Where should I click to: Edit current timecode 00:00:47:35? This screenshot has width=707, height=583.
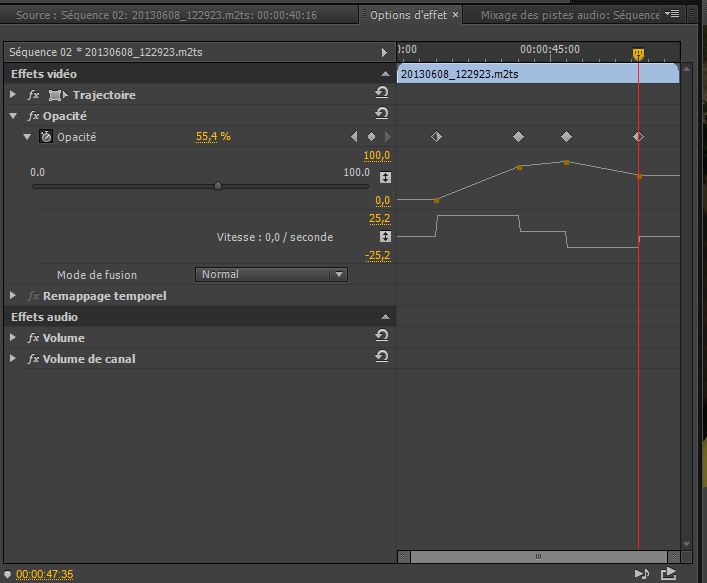tap(44, 574)
